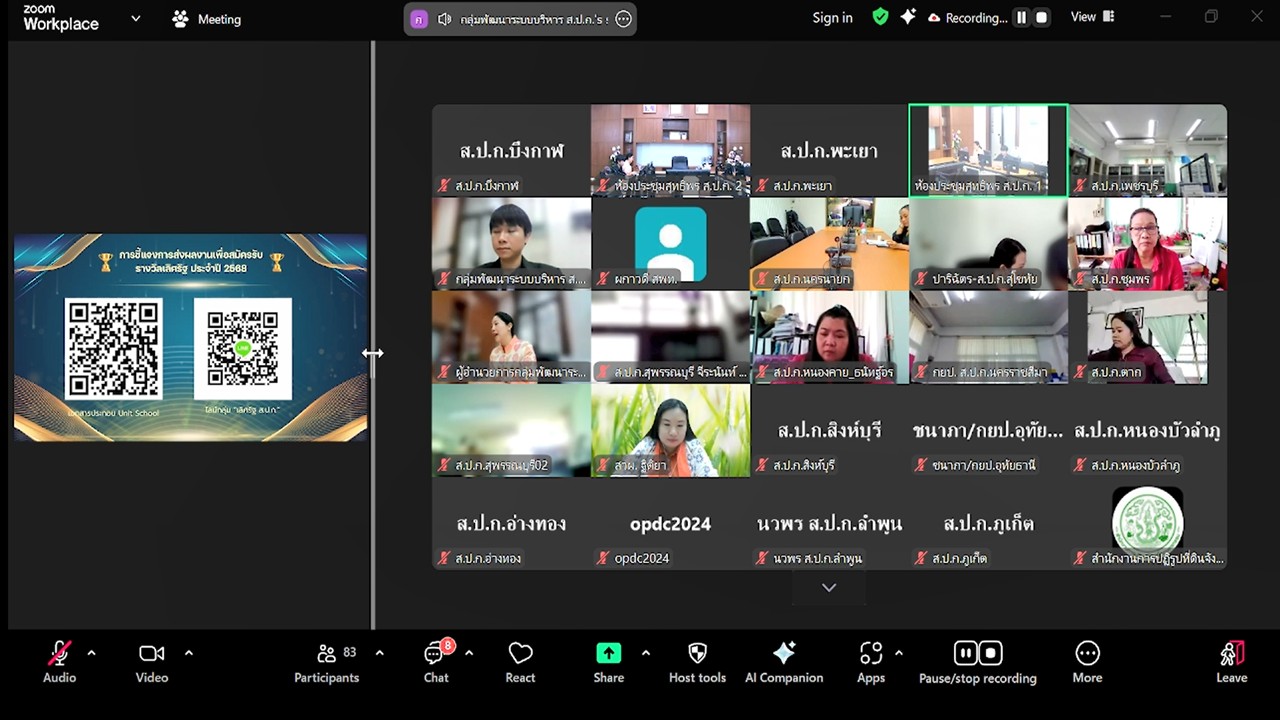
Task: Click muted mic icon on ส.ป.ก.ภูเก็ต tile
Action: [x=922, y=558]
